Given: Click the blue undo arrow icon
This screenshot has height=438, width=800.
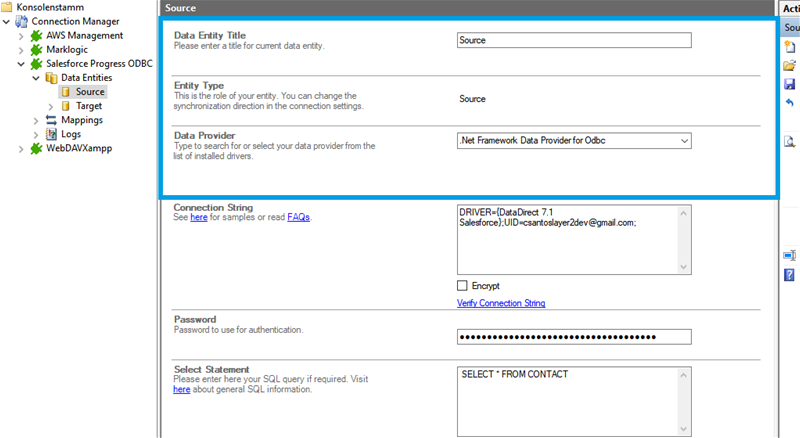Looking at the screenshot, I should [789, 103].
